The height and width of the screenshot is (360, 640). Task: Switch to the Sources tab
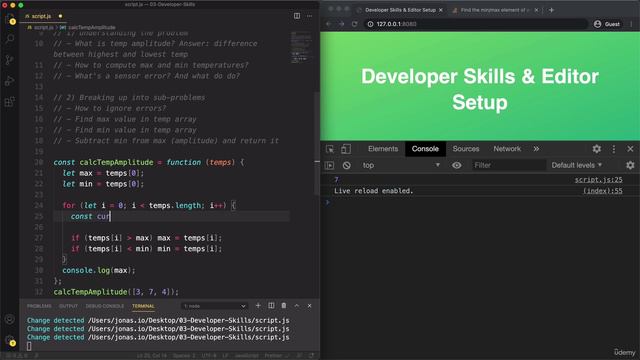[466, 149]
